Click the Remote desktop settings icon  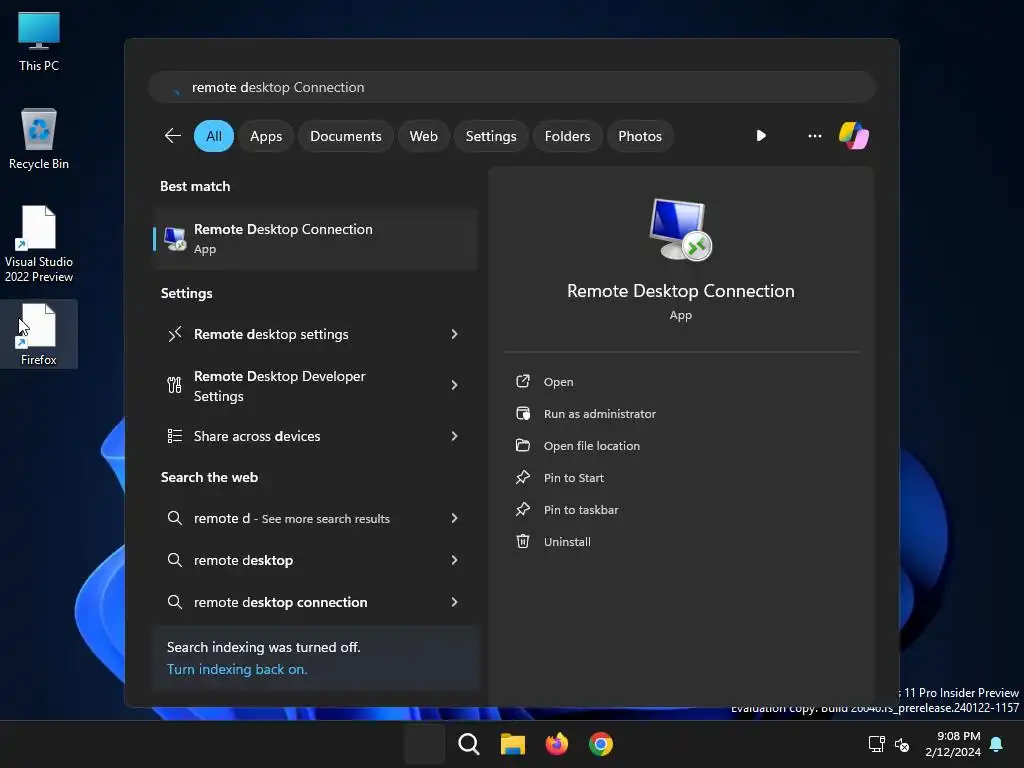pos(174,334)
